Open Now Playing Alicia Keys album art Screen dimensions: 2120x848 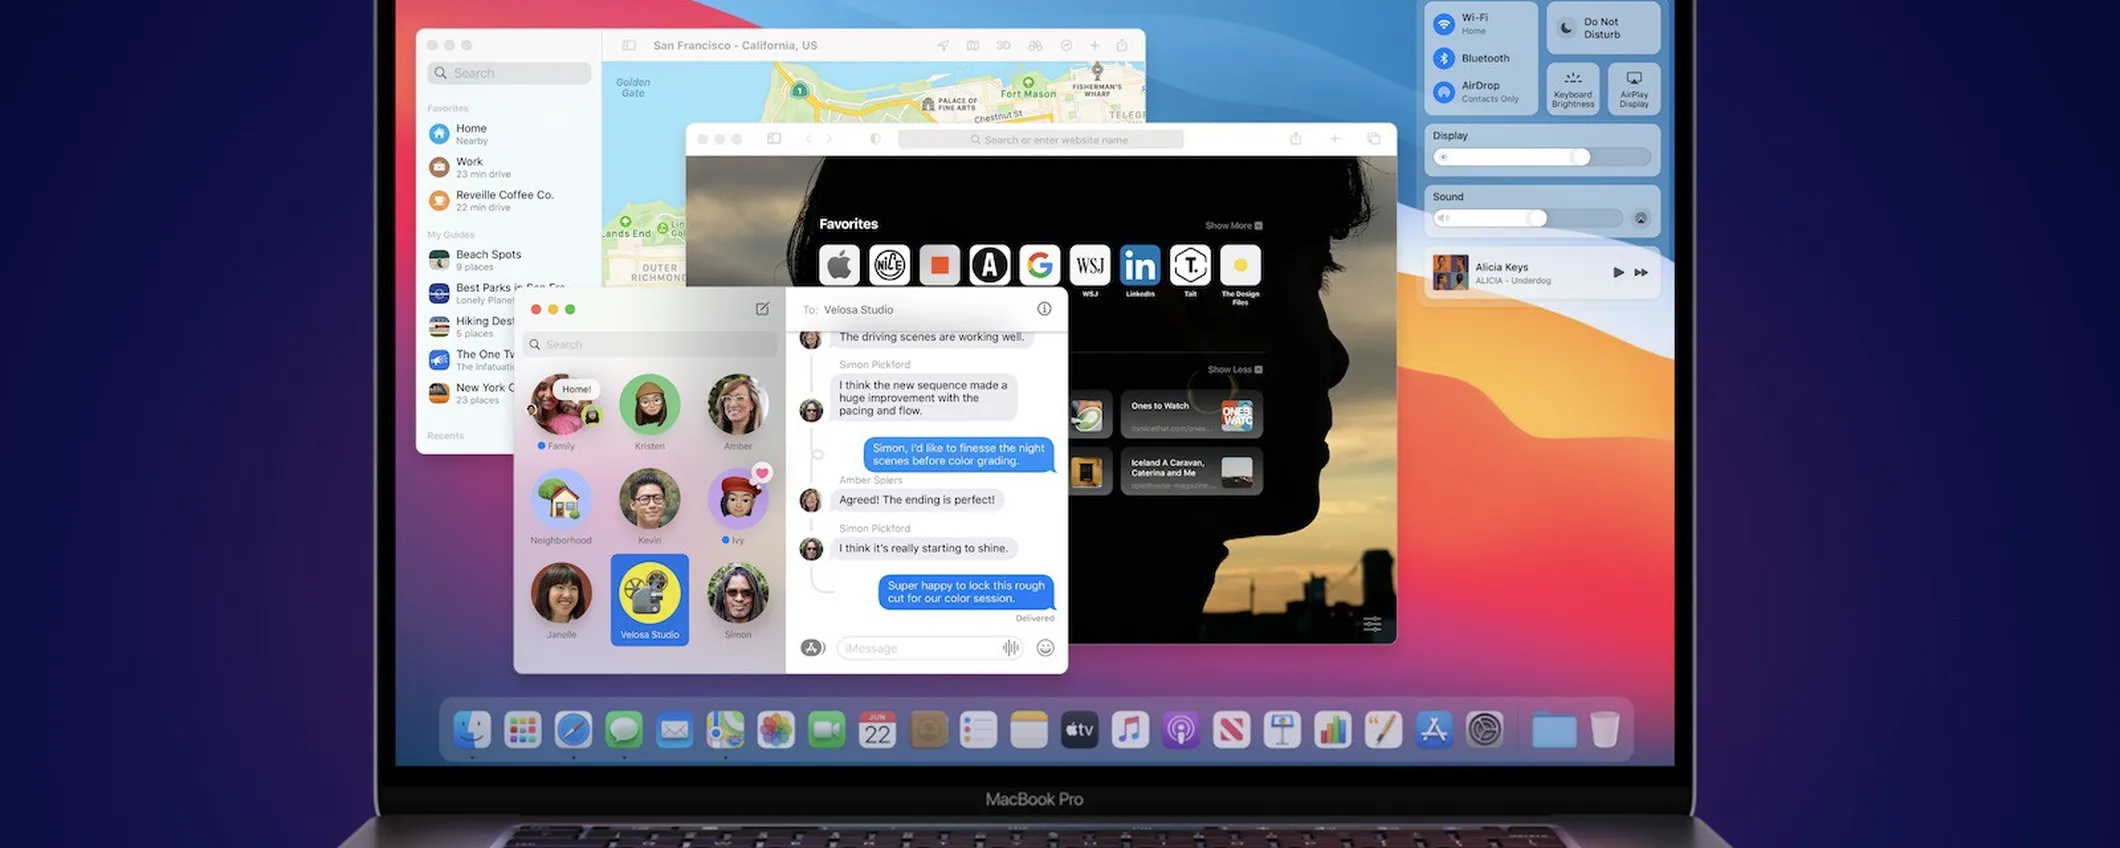click(x=1450, y=272)
